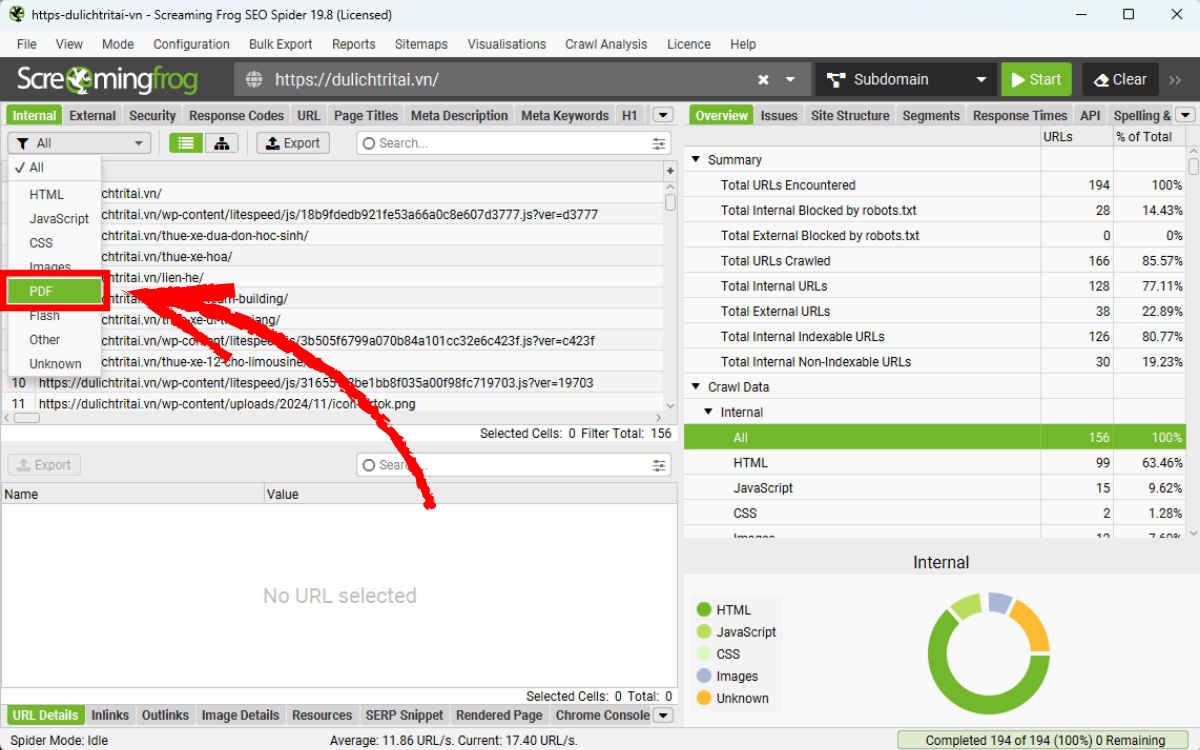Viewport: 1200px width, 750px height.
Task: Clear the URL field using the X icon
Action: pyautogui.click(x=762, y=79)
